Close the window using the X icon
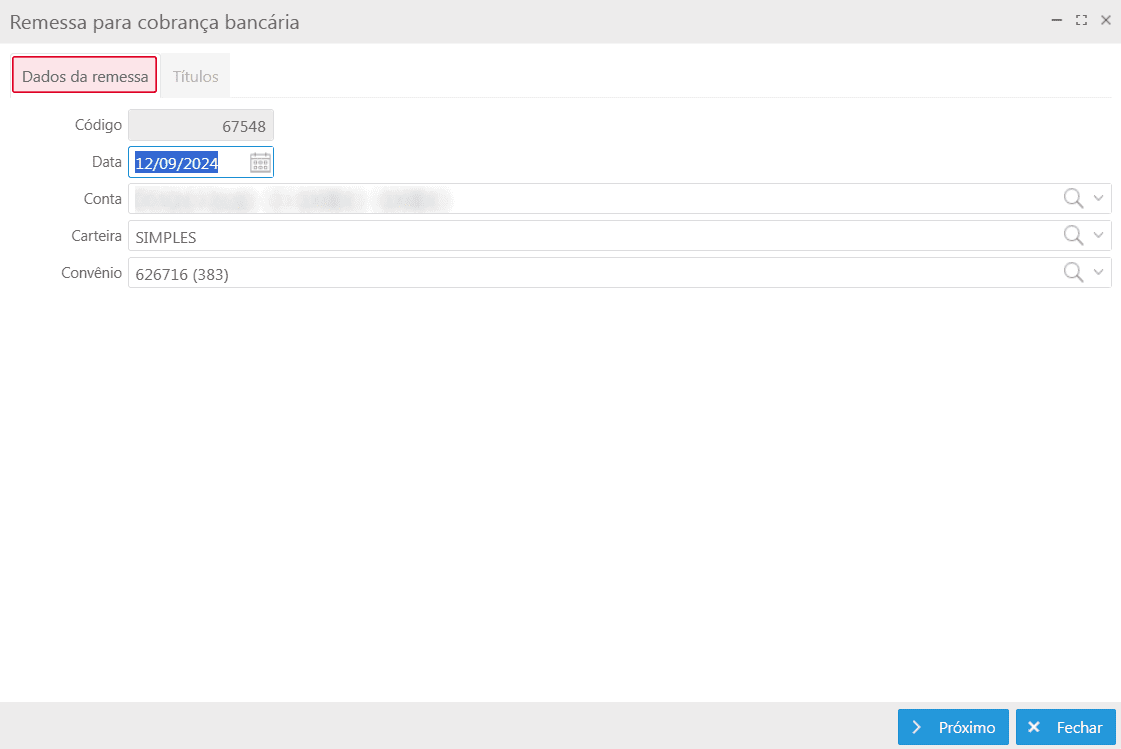This screenshot has width=1121, height=749. click(1106, 20)
